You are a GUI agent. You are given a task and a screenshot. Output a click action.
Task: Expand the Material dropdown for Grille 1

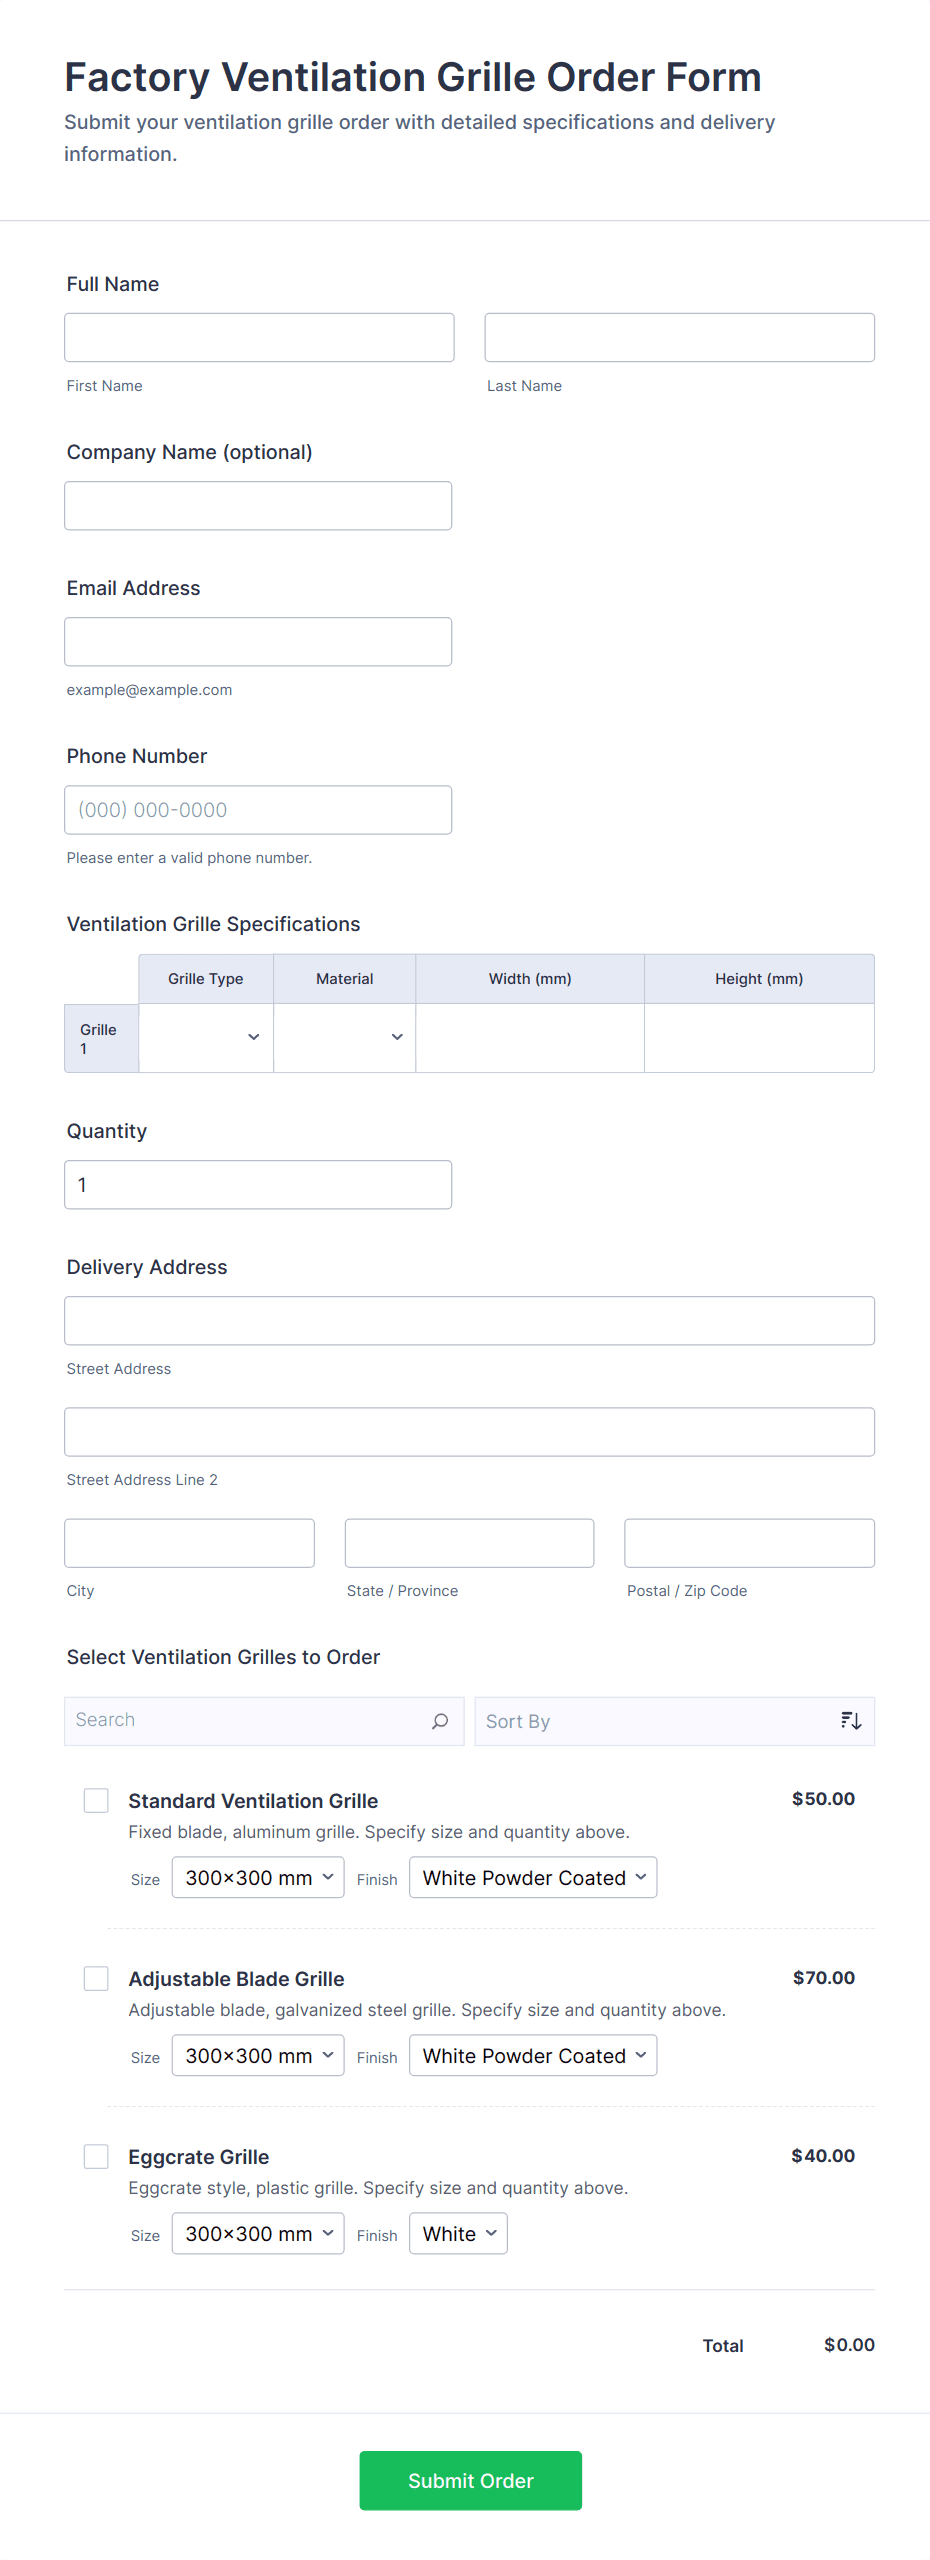(x=344, y=1038)
